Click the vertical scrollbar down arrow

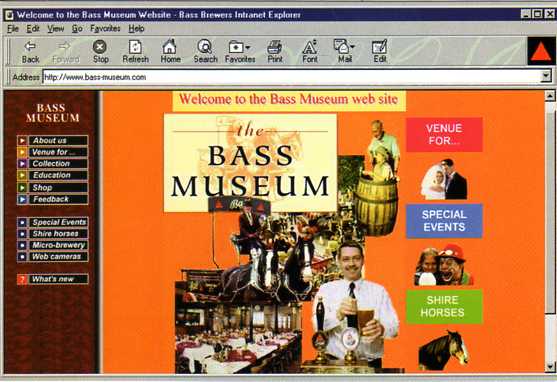550,367
